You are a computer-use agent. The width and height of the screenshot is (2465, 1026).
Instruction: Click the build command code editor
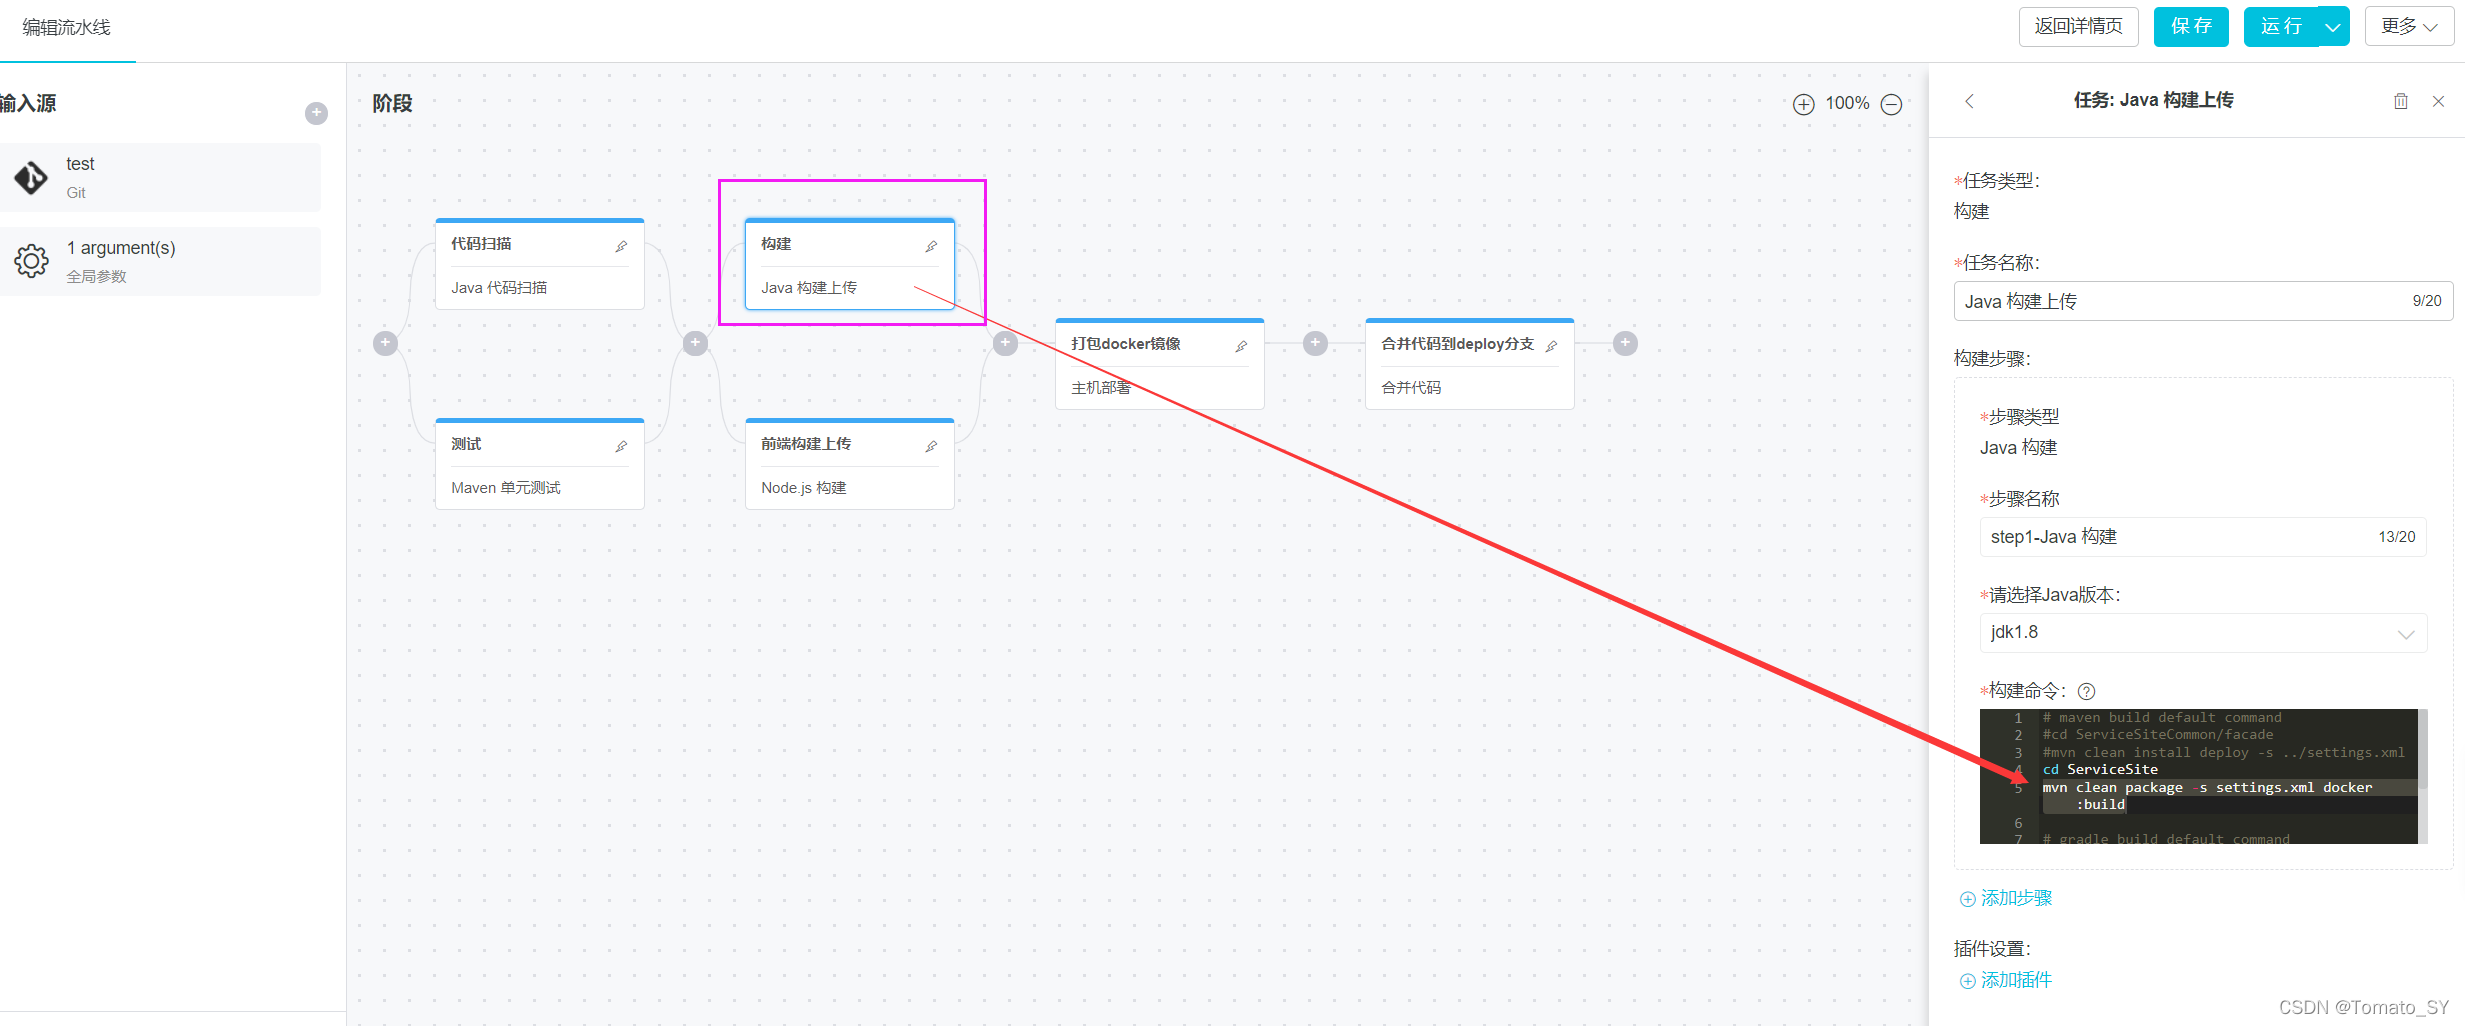point(2199,776)
